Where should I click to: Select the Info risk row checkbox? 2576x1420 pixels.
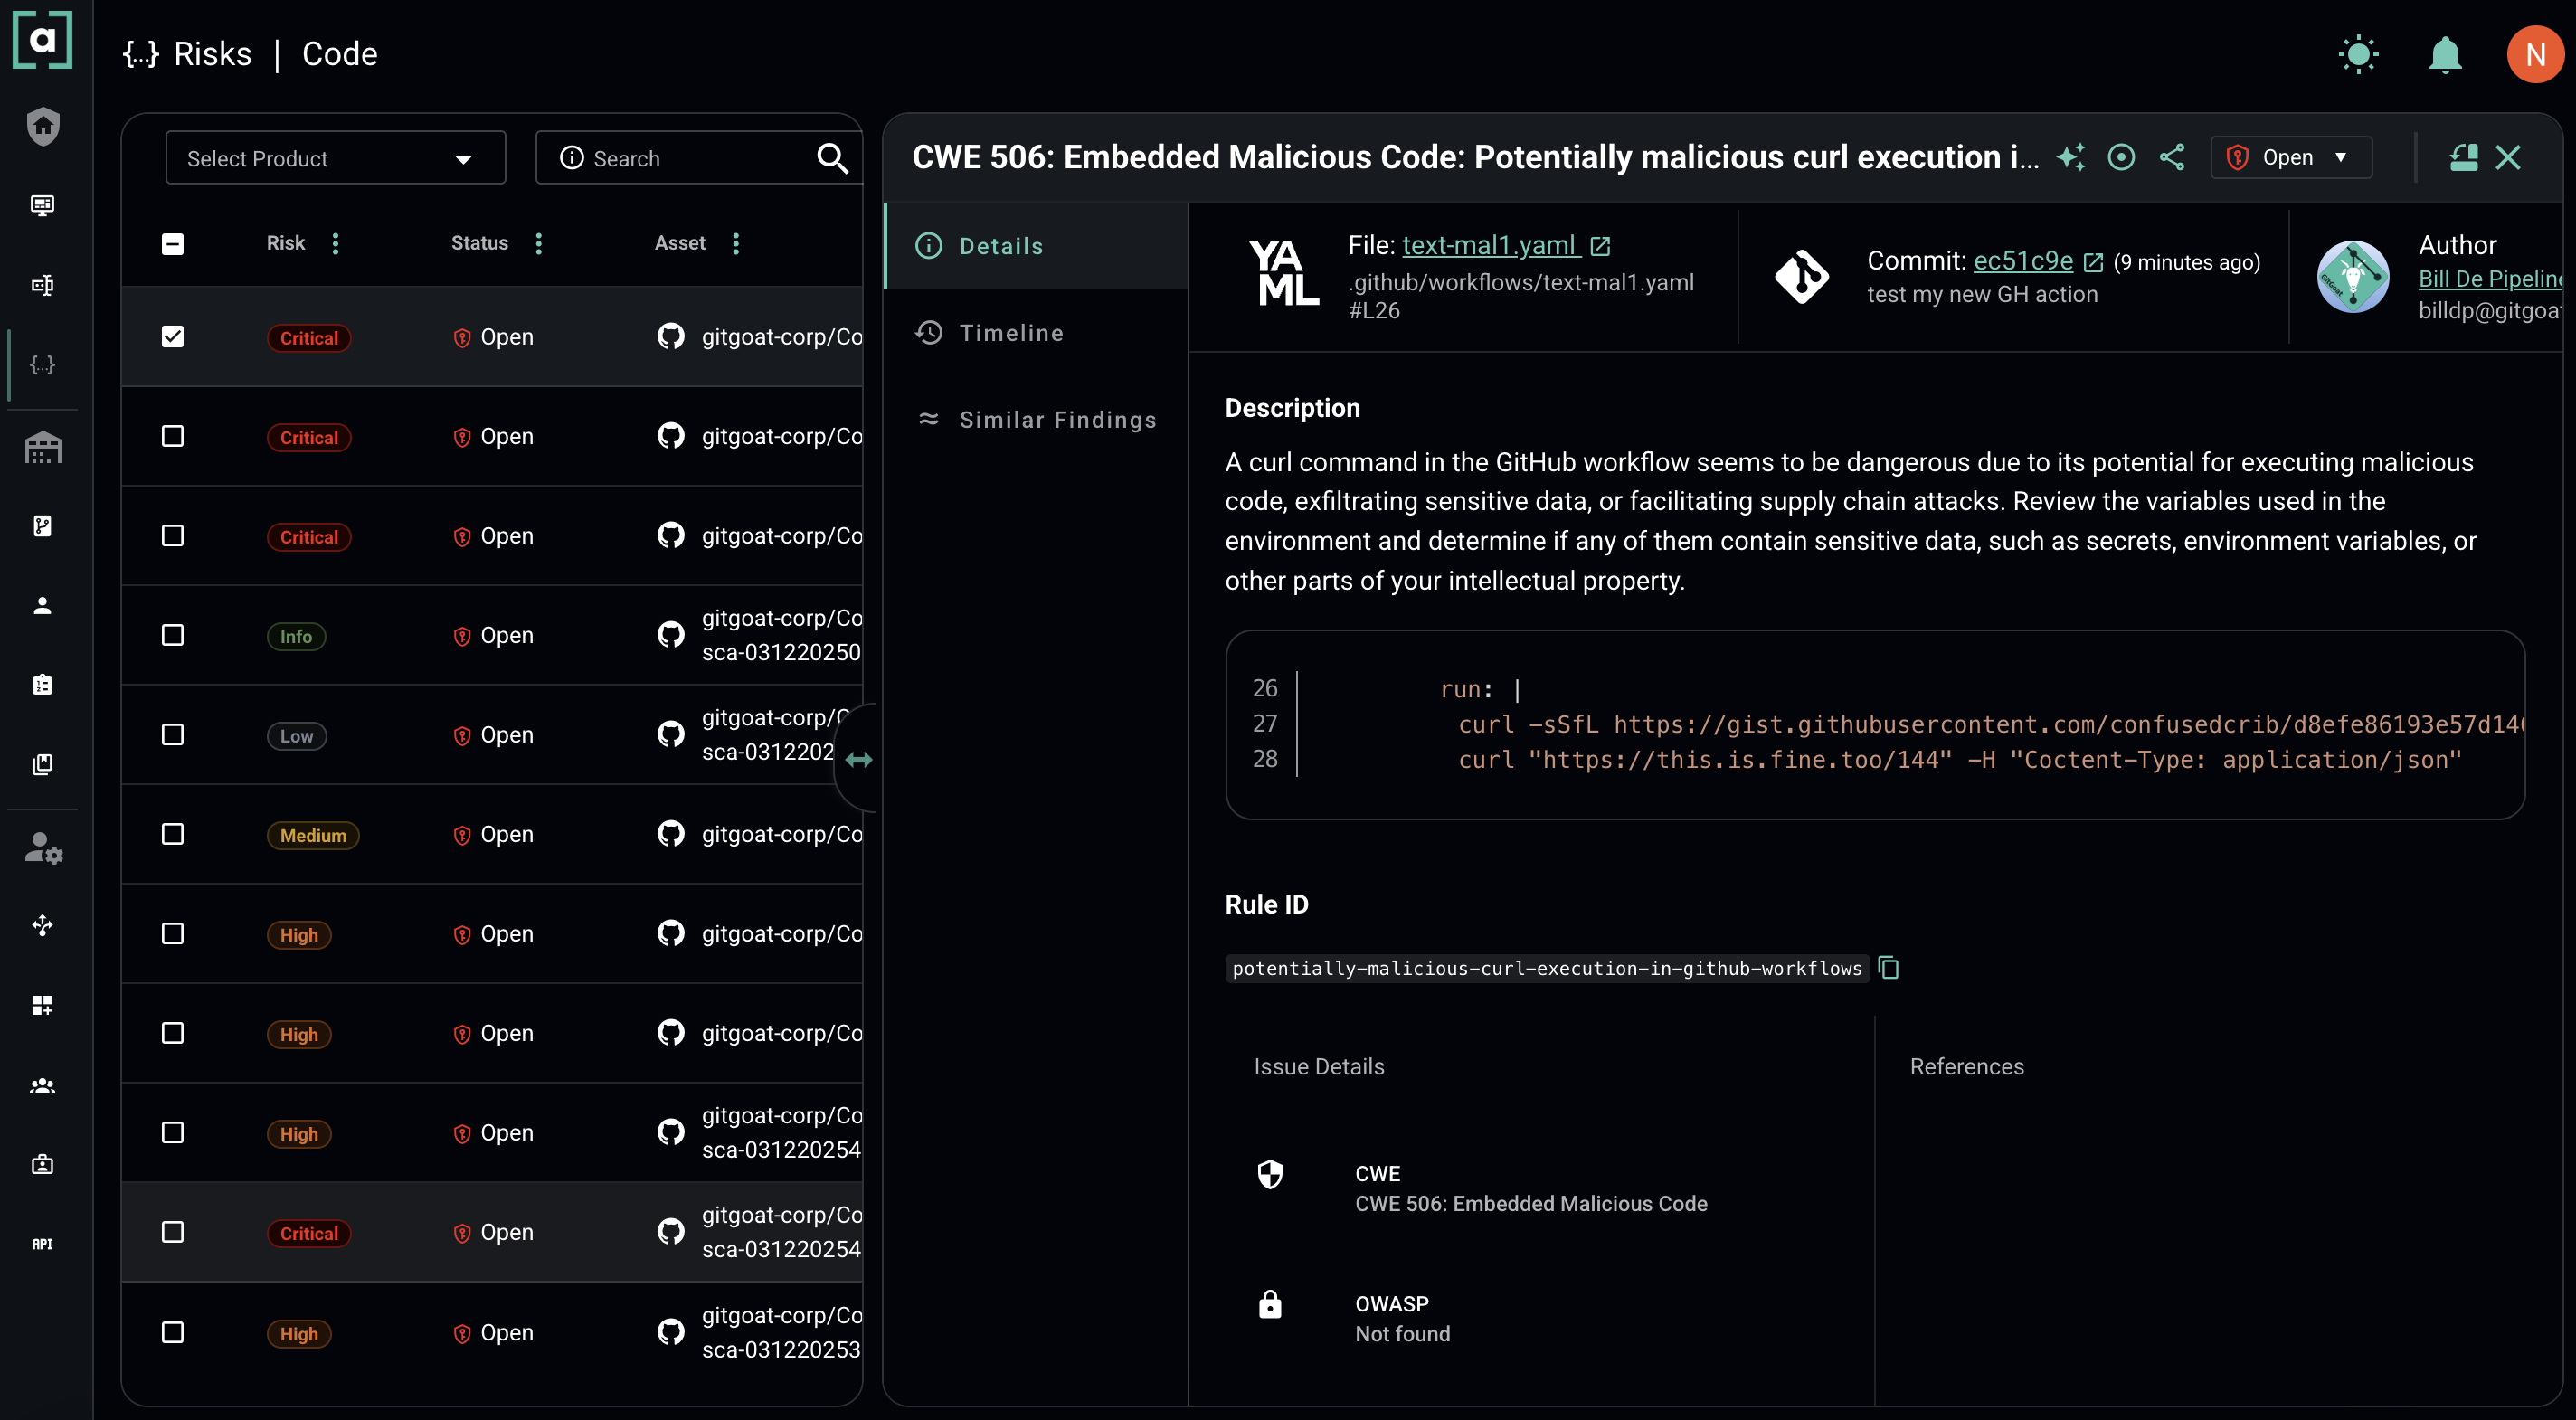click(172, 635)
